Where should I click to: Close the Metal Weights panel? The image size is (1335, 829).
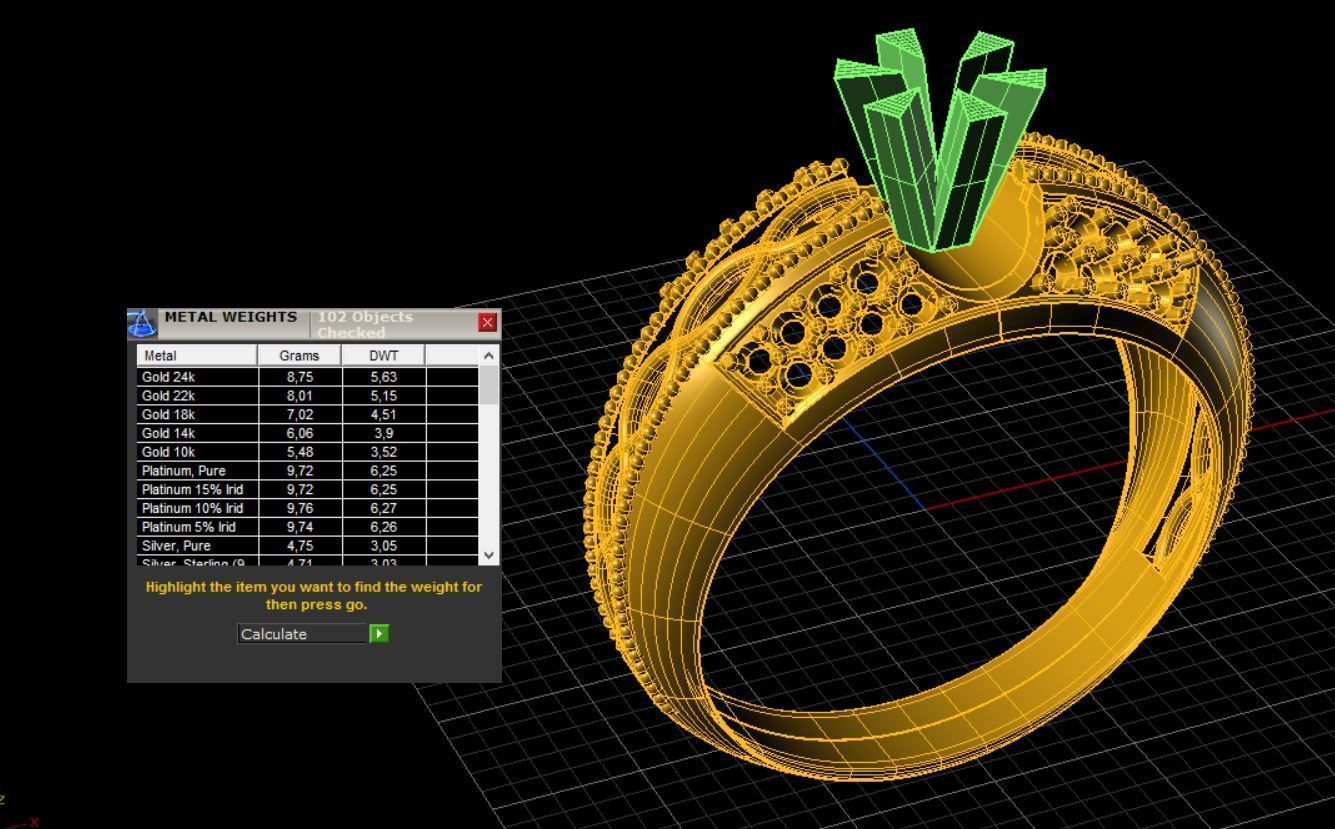[x=488, y=322]
